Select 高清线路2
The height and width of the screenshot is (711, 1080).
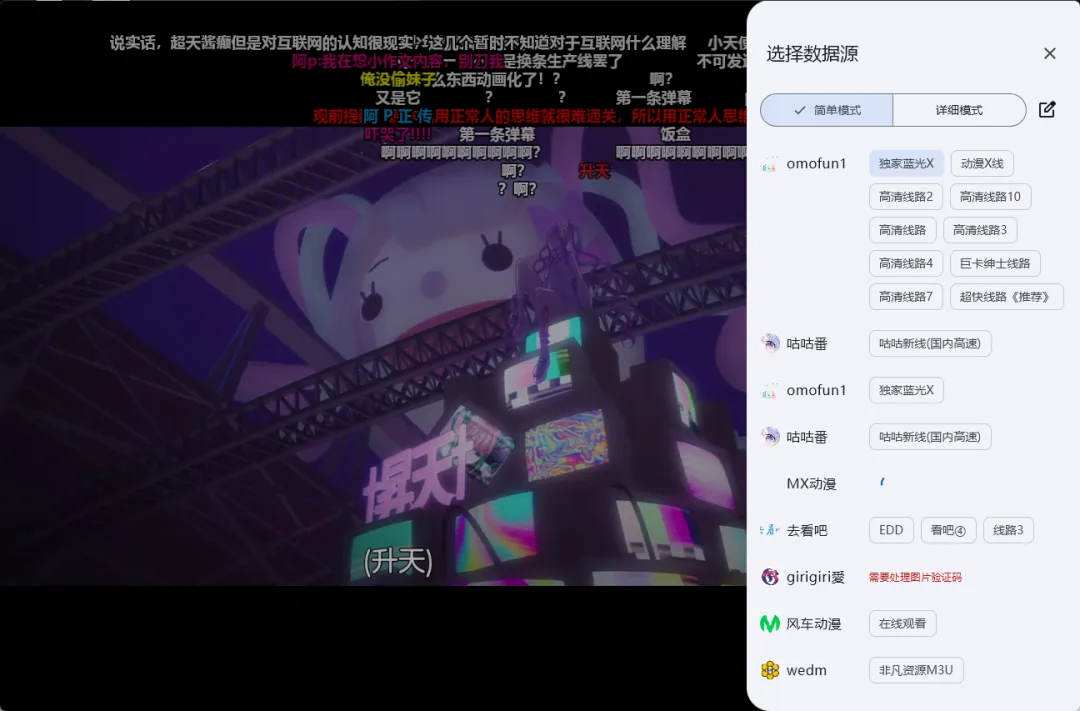(906, 197)
